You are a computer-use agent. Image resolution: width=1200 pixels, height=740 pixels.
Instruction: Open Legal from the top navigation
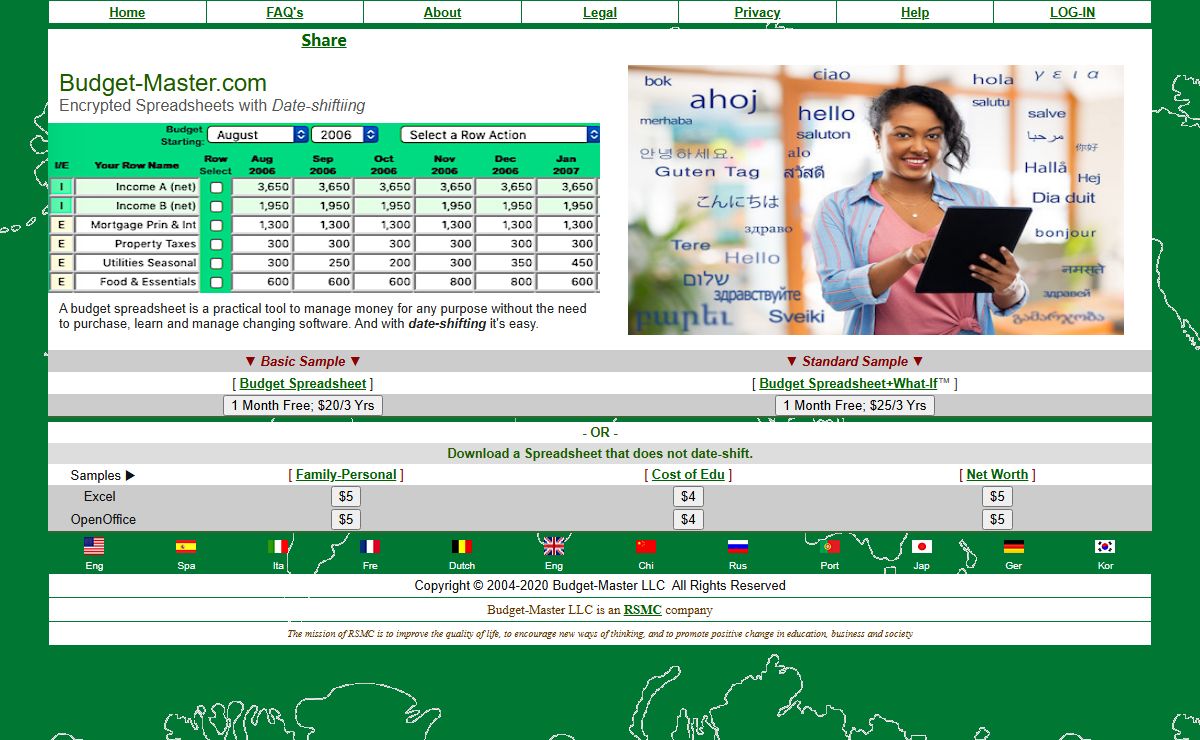(600, 12)
